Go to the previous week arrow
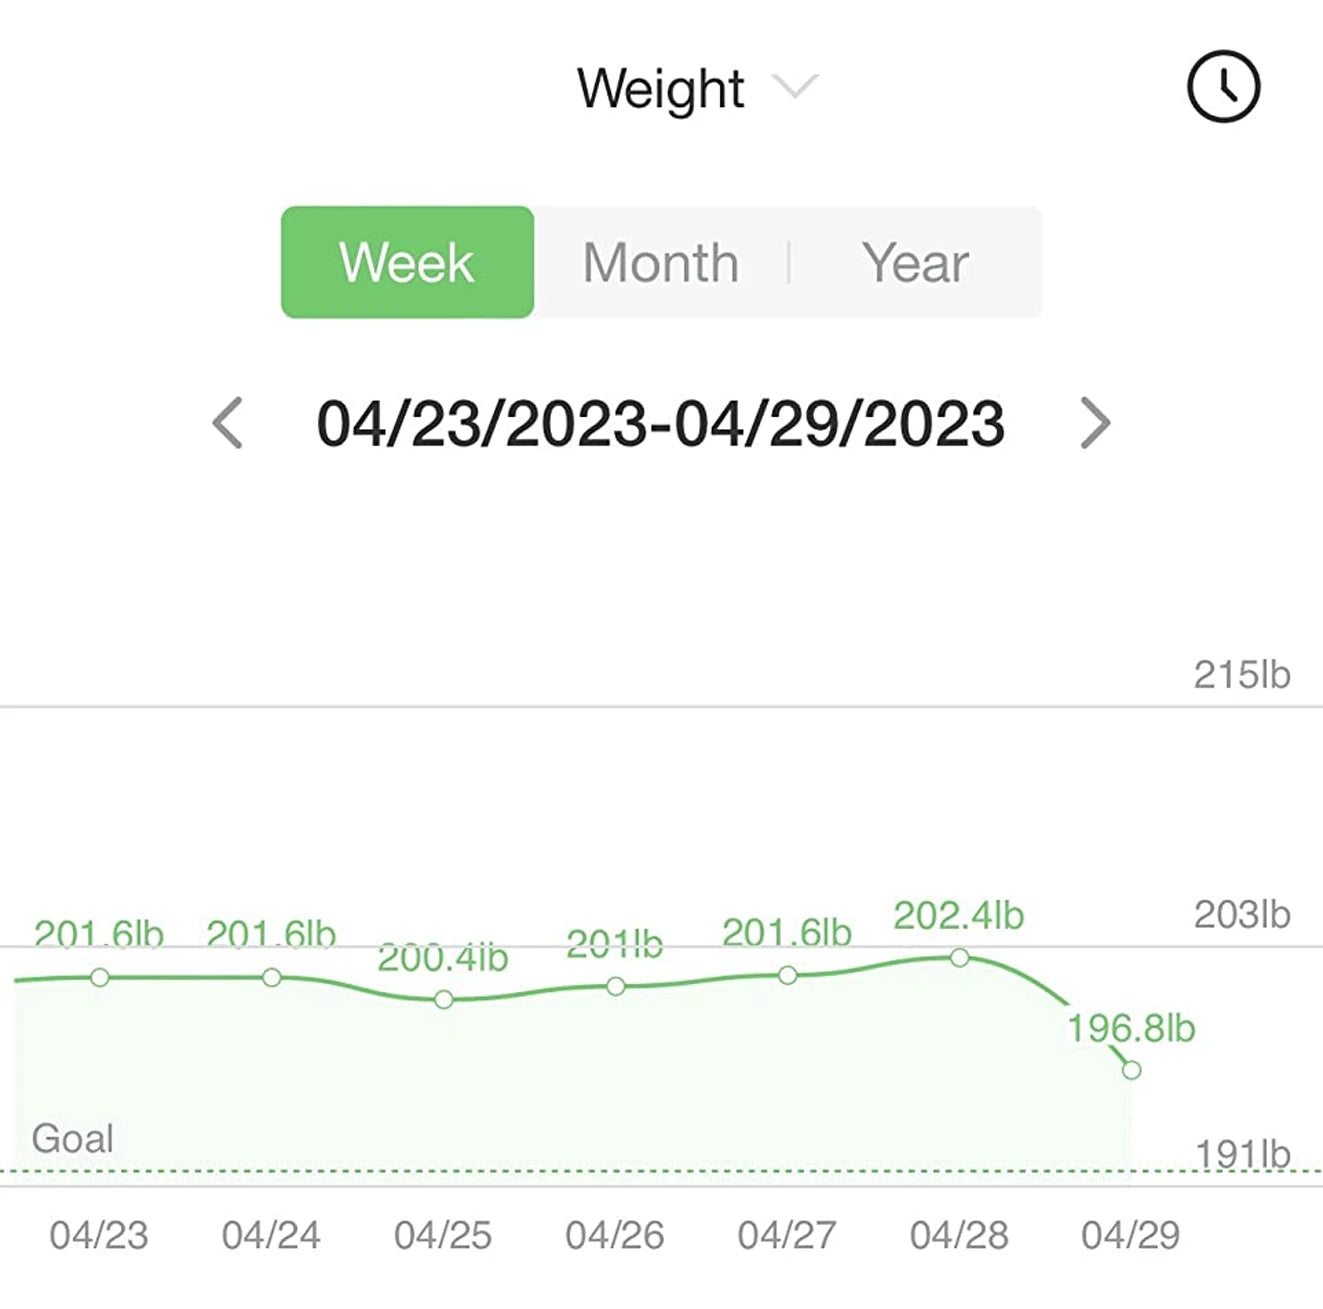 point(228,423)
